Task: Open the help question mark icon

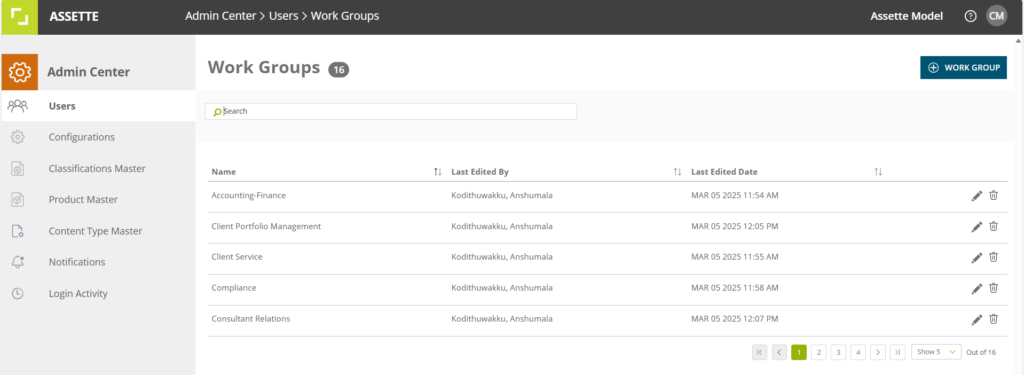Action: [x=970, y=16]
